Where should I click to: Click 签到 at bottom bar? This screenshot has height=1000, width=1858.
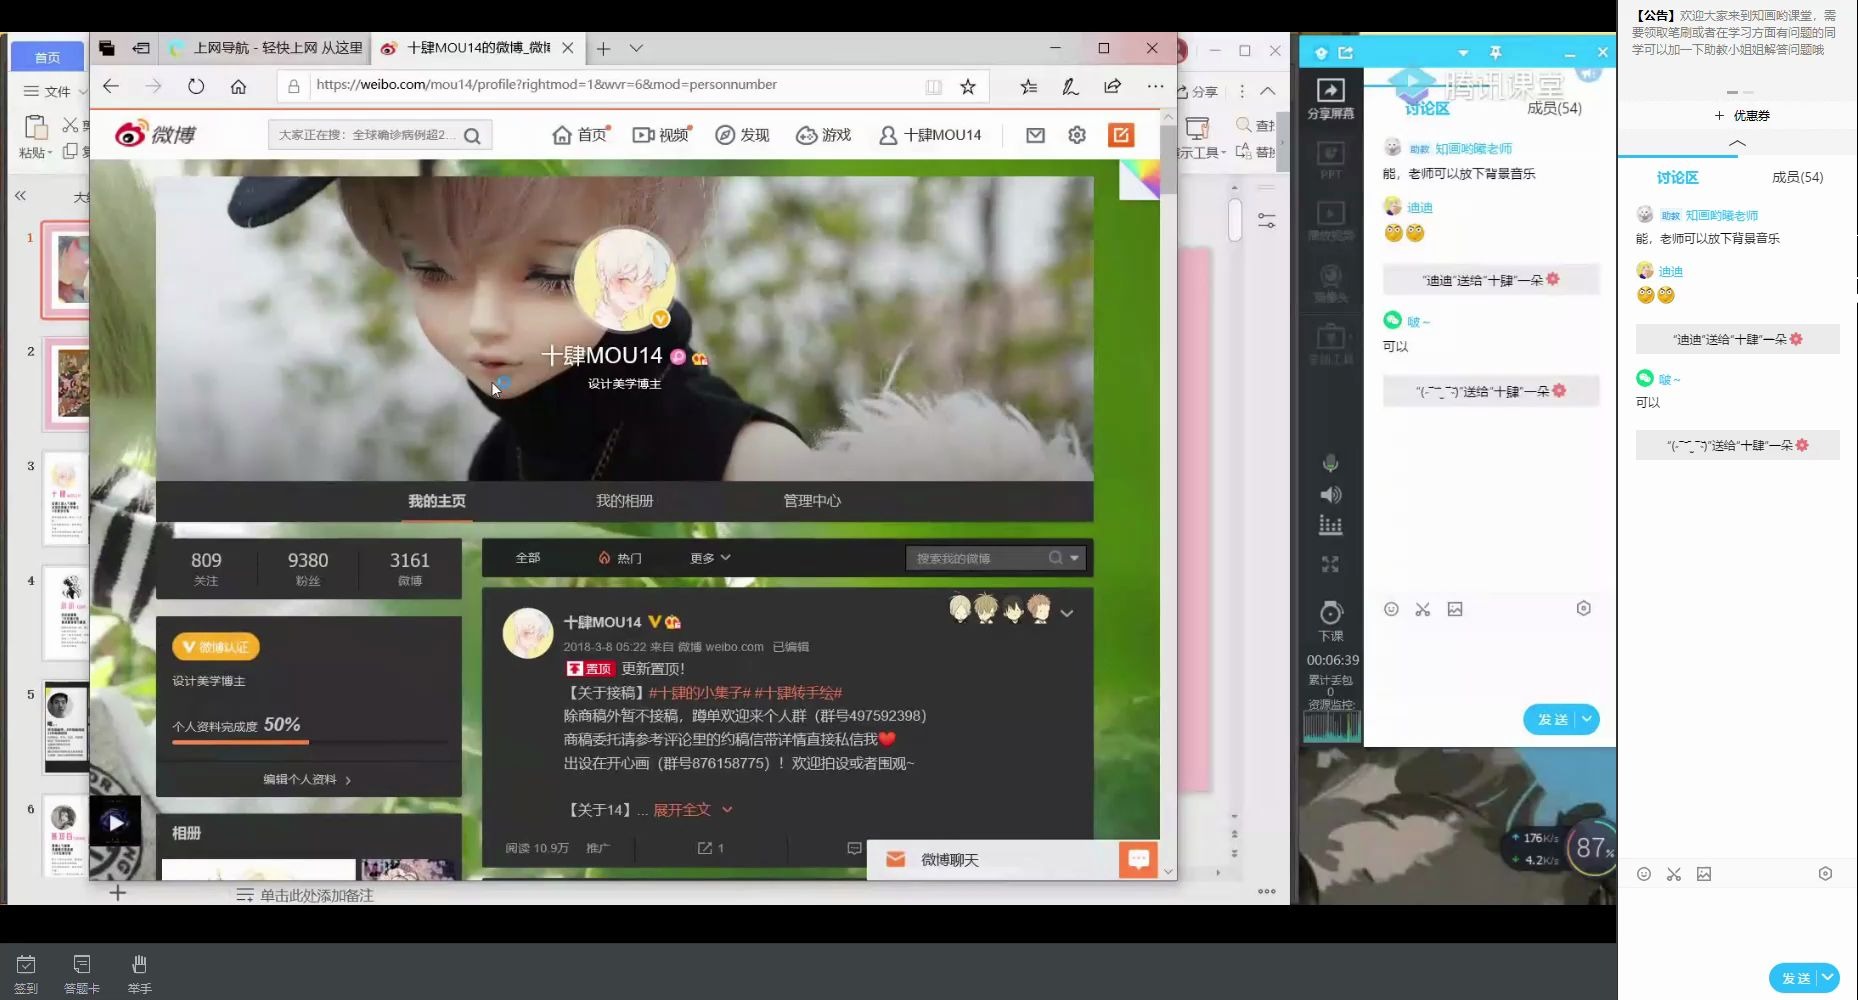[x=26, y=974]
